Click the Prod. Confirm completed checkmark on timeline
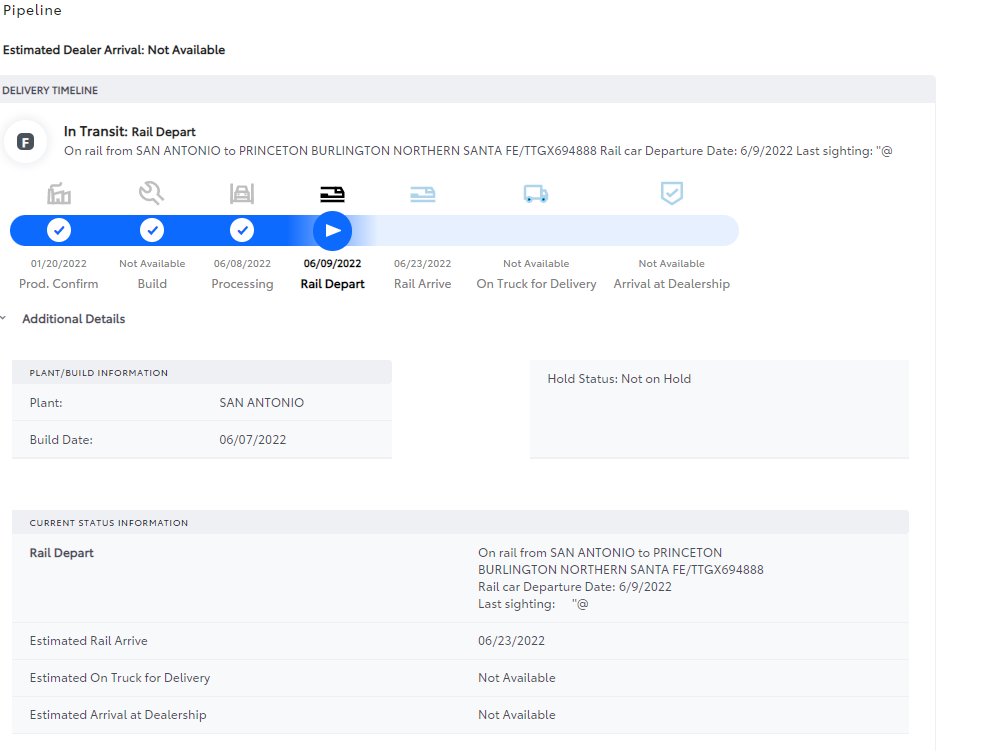This screenshot has height=756, width=996. (x=59, y=230)
